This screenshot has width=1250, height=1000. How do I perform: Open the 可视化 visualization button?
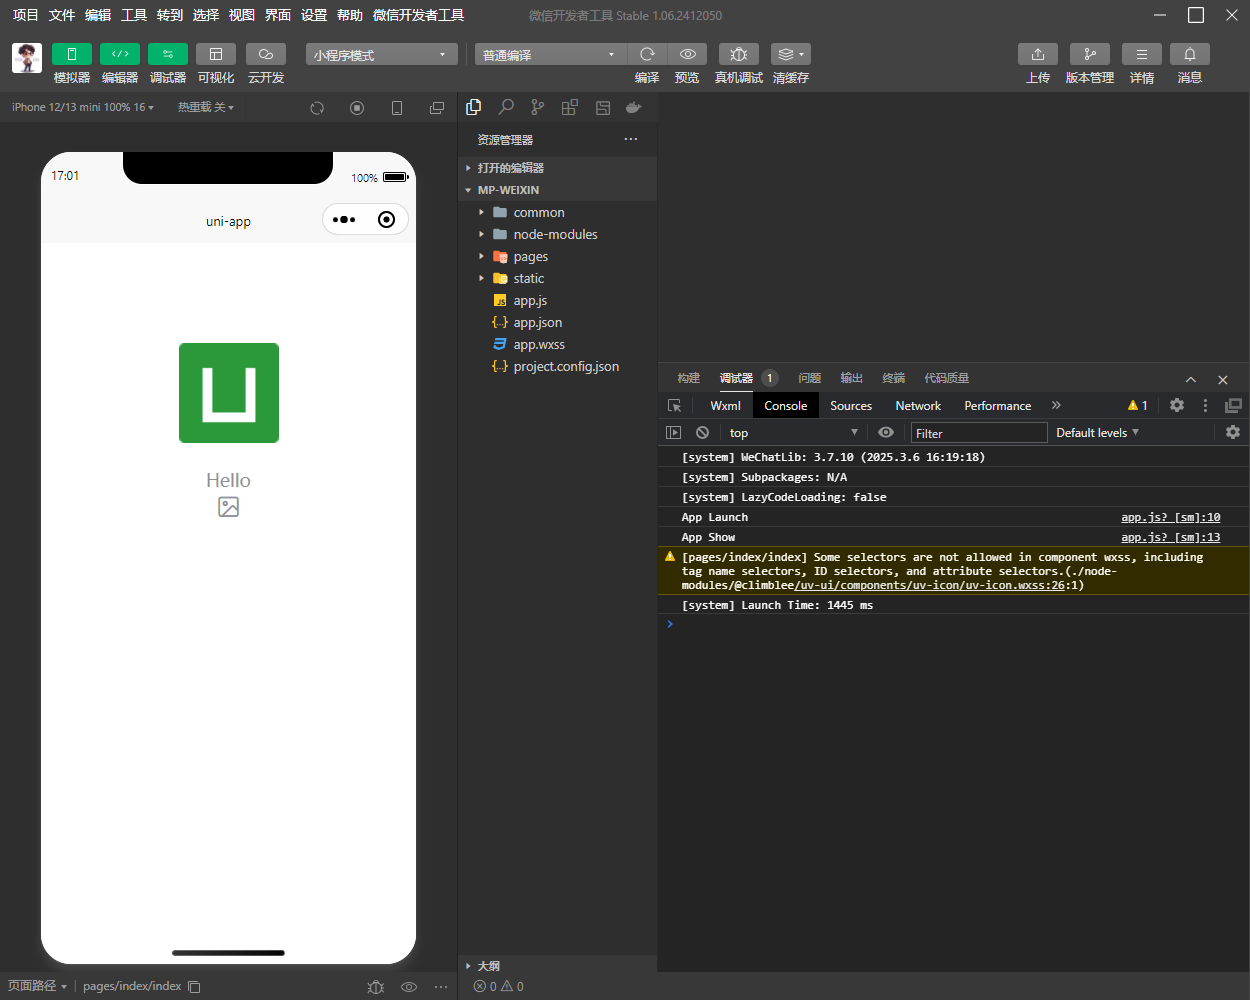tap(216, 54)
